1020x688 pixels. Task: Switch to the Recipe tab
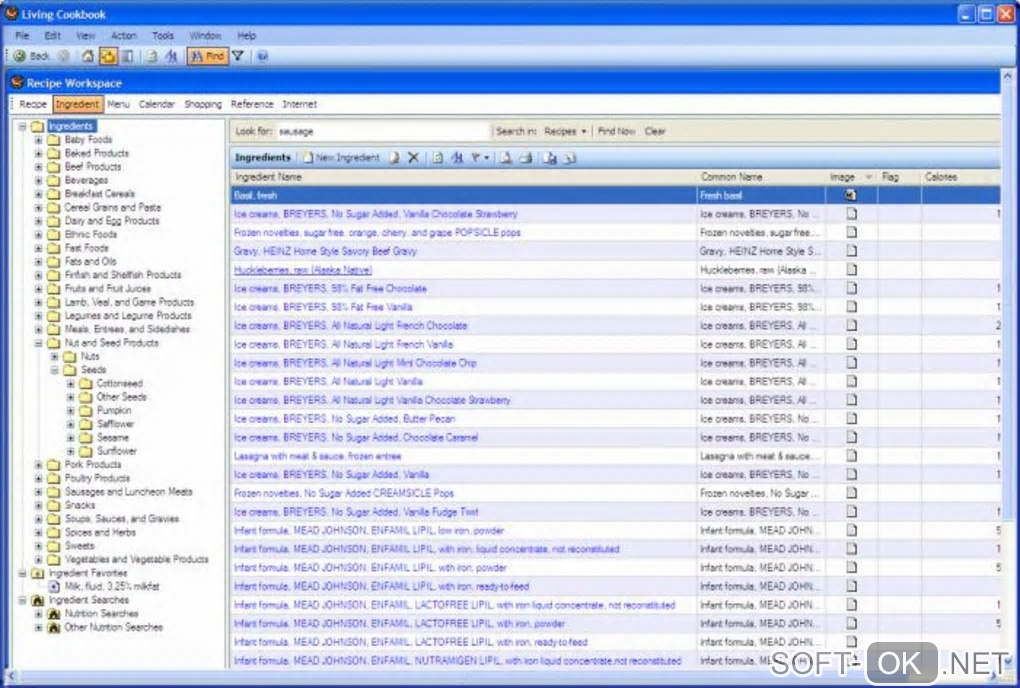click(33, 104)
